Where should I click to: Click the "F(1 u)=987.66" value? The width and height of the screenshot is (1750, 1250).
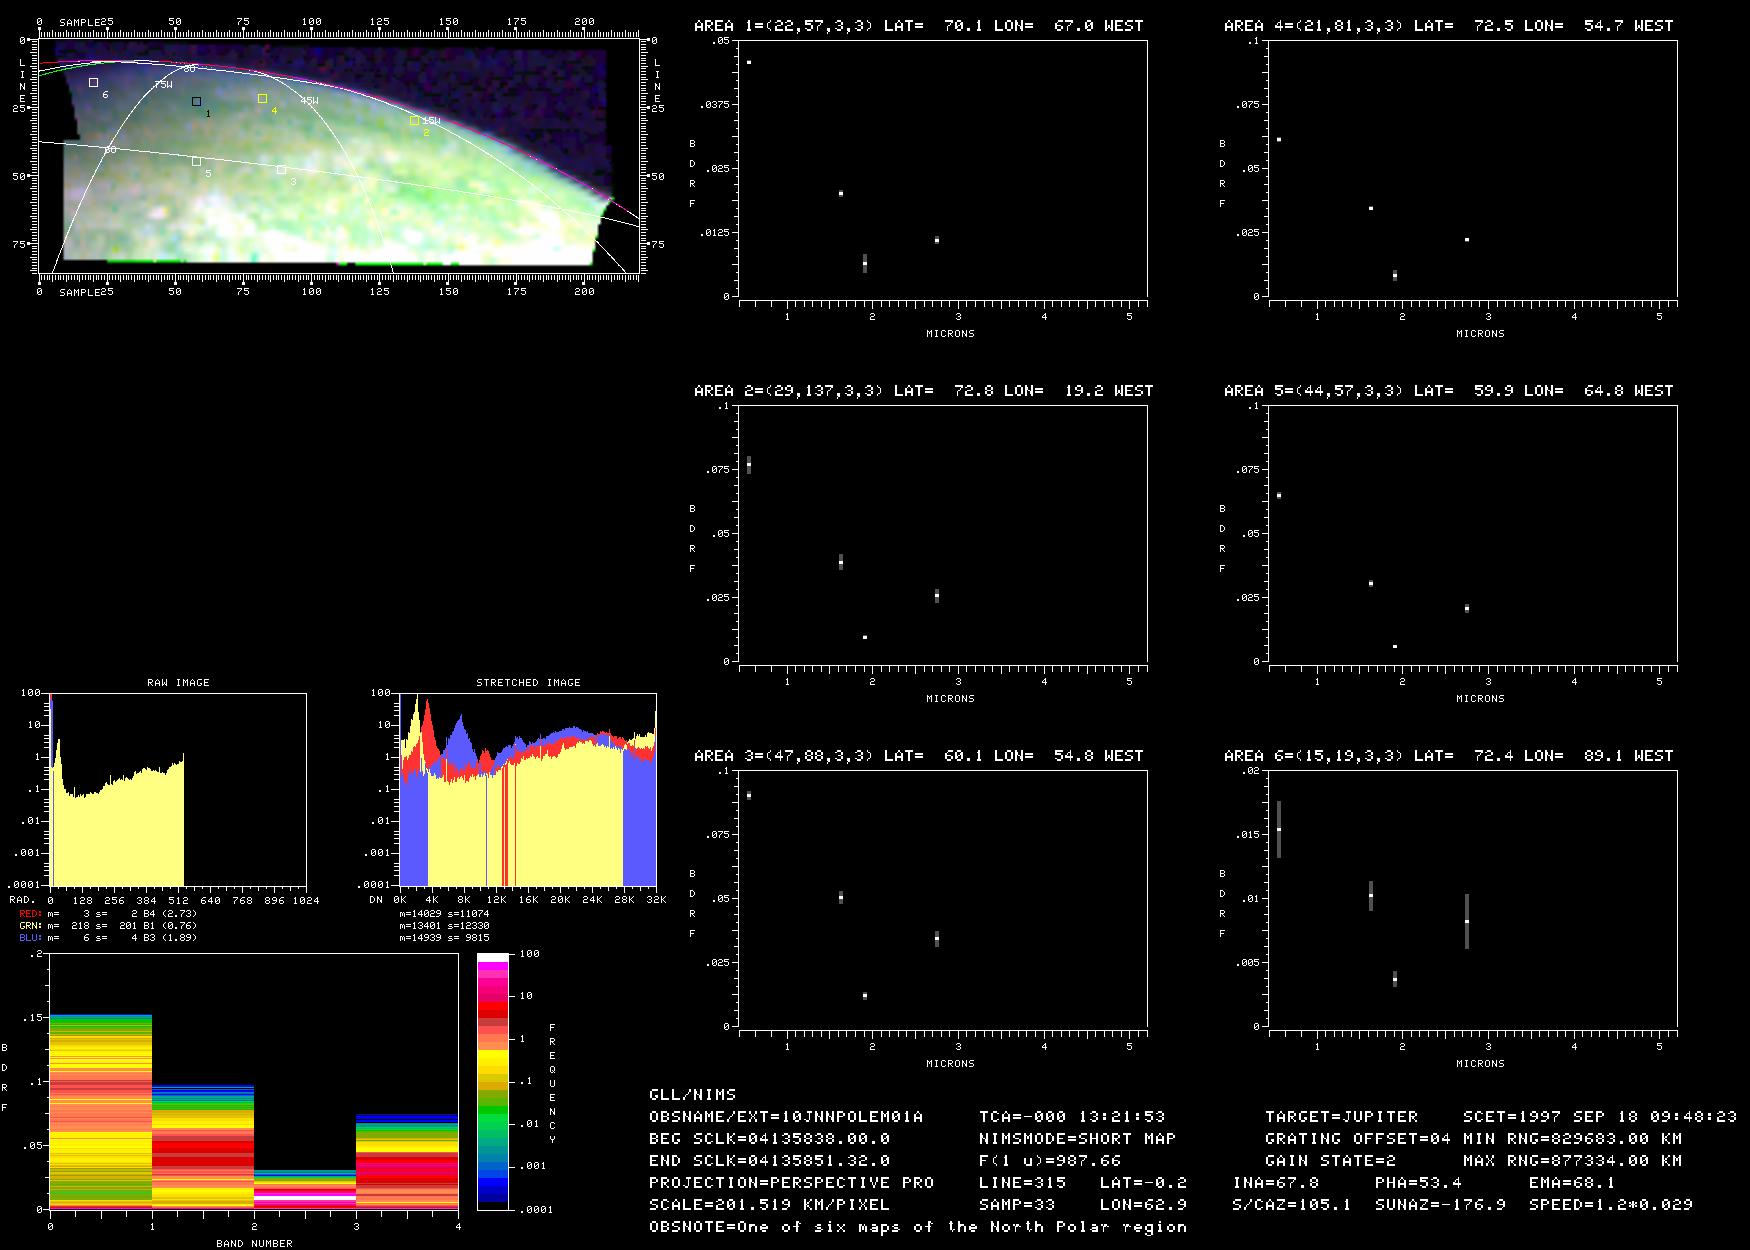coord(1050,1161)
